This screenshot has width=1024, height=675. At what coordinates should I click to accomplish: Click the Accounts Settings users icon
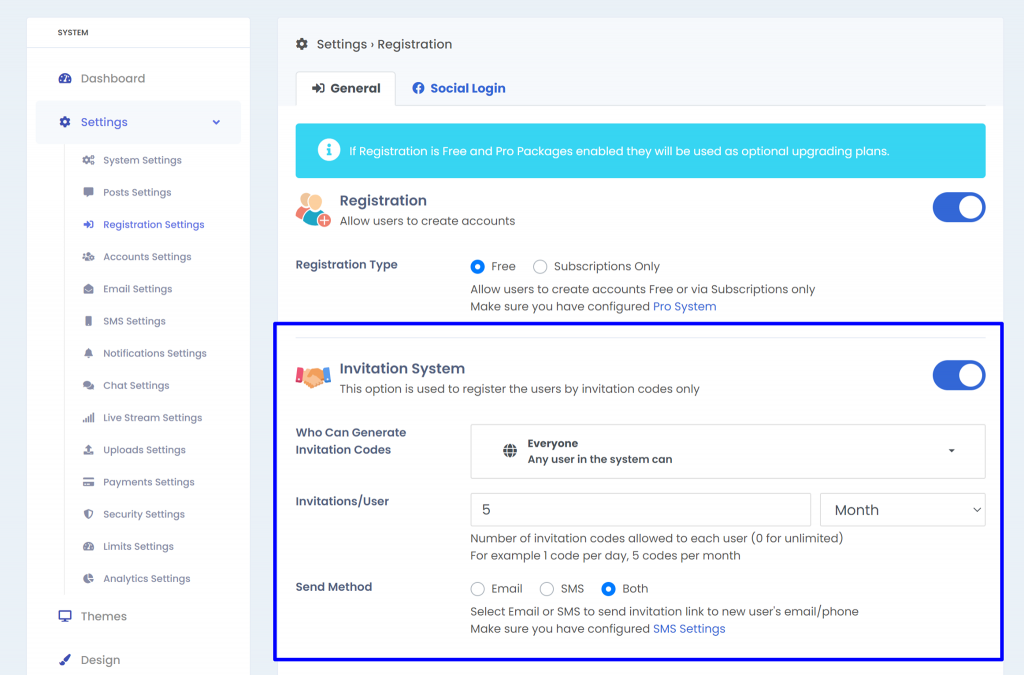click(88, 257)
